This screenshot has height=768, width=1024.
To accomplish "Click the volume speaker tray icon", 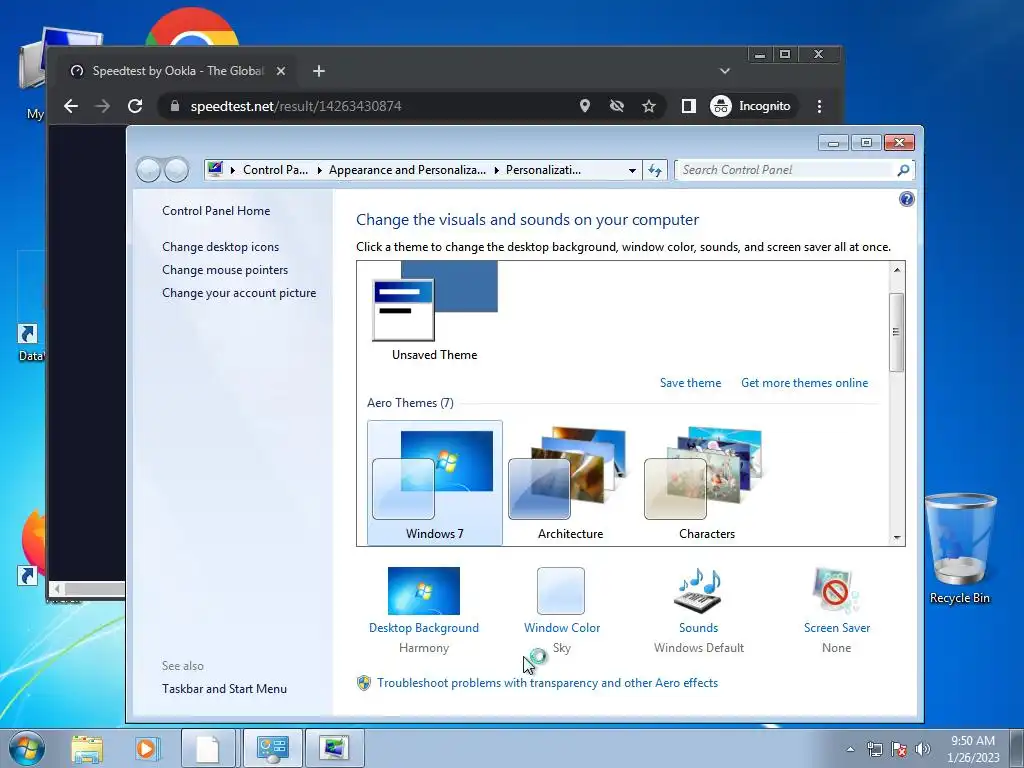I will coord(922,748).
